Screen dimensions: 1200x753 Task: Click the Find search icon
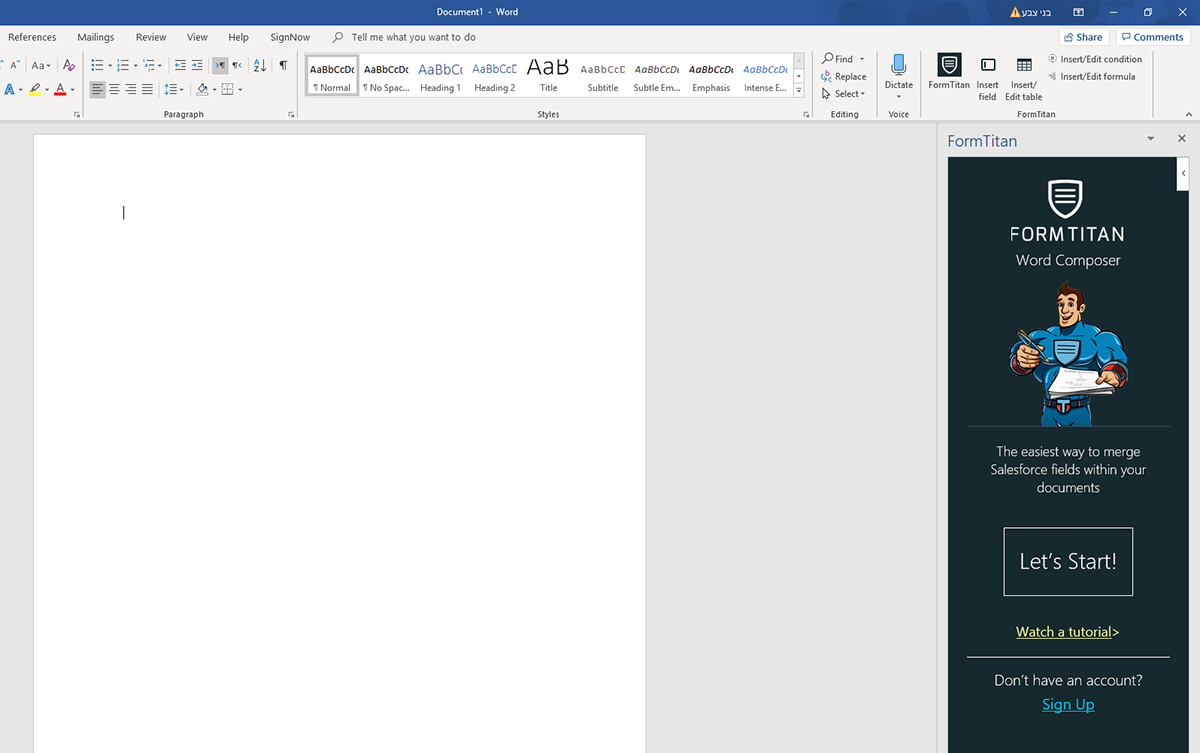point(827,59)
